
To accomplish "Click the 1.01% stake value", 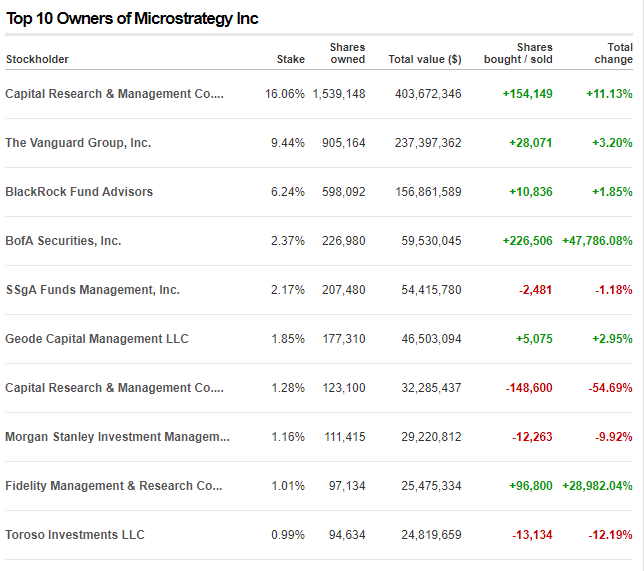I will [x=288, y=486].
